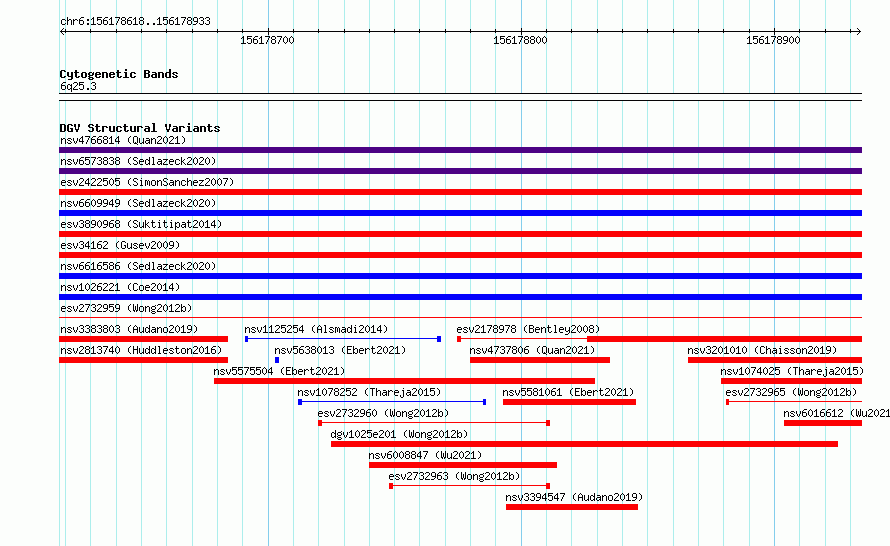The width and height of the screenshot is (890, 546).
Task: Click the red nsv5581061 variant bar
Action: pos(569,402)
